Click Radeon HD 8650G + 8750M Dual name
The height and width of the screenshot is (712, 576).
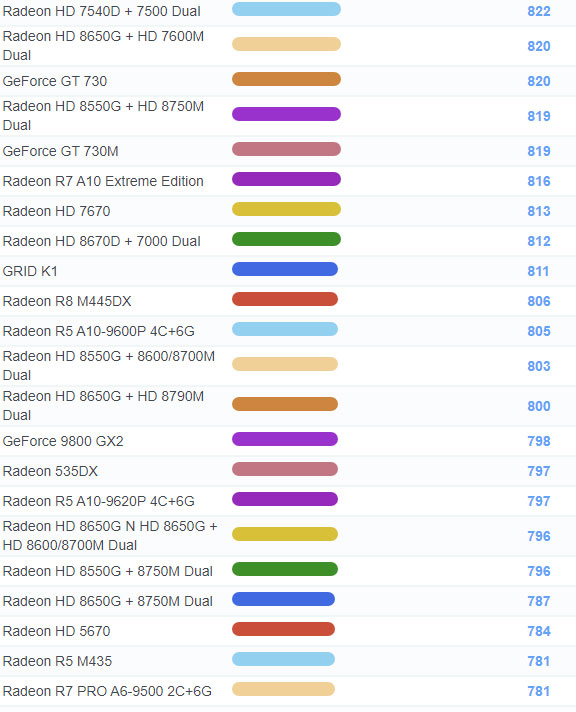pos(108,601)
